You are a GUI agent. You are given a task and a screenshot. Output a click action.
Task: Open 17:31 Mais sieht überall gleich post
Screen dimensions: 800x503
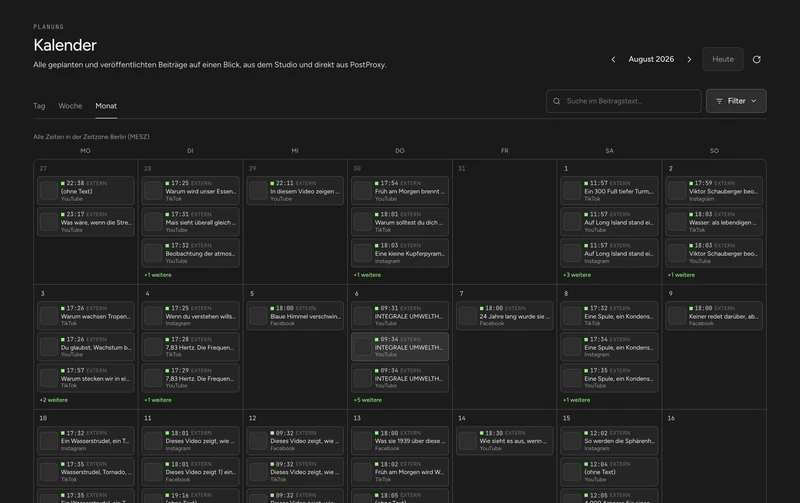(190, 222)
